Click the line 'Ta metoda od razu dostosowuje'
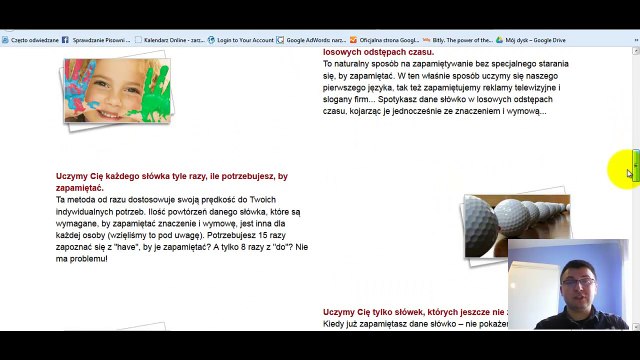640x360 pixels. pos(166,200)
